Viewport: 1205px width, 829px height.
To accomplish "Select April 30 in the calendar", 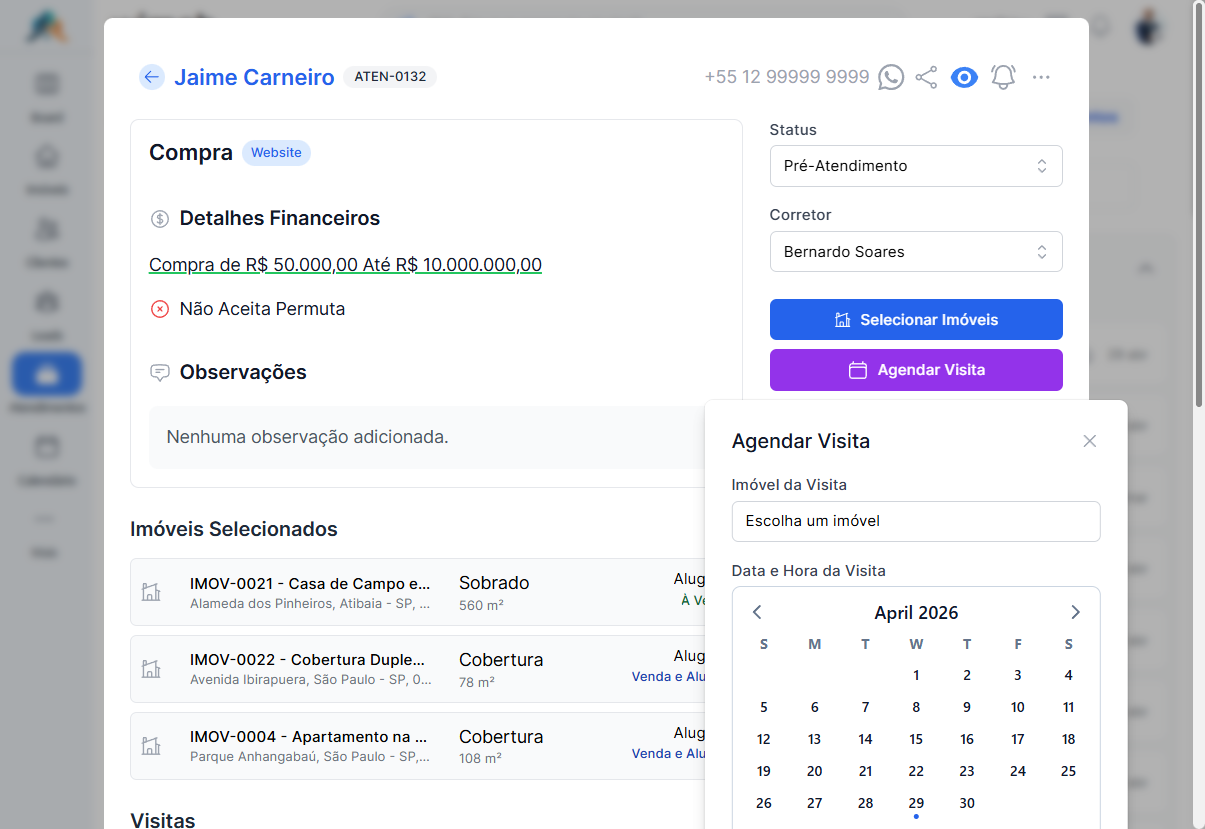I will click(967, 803).
